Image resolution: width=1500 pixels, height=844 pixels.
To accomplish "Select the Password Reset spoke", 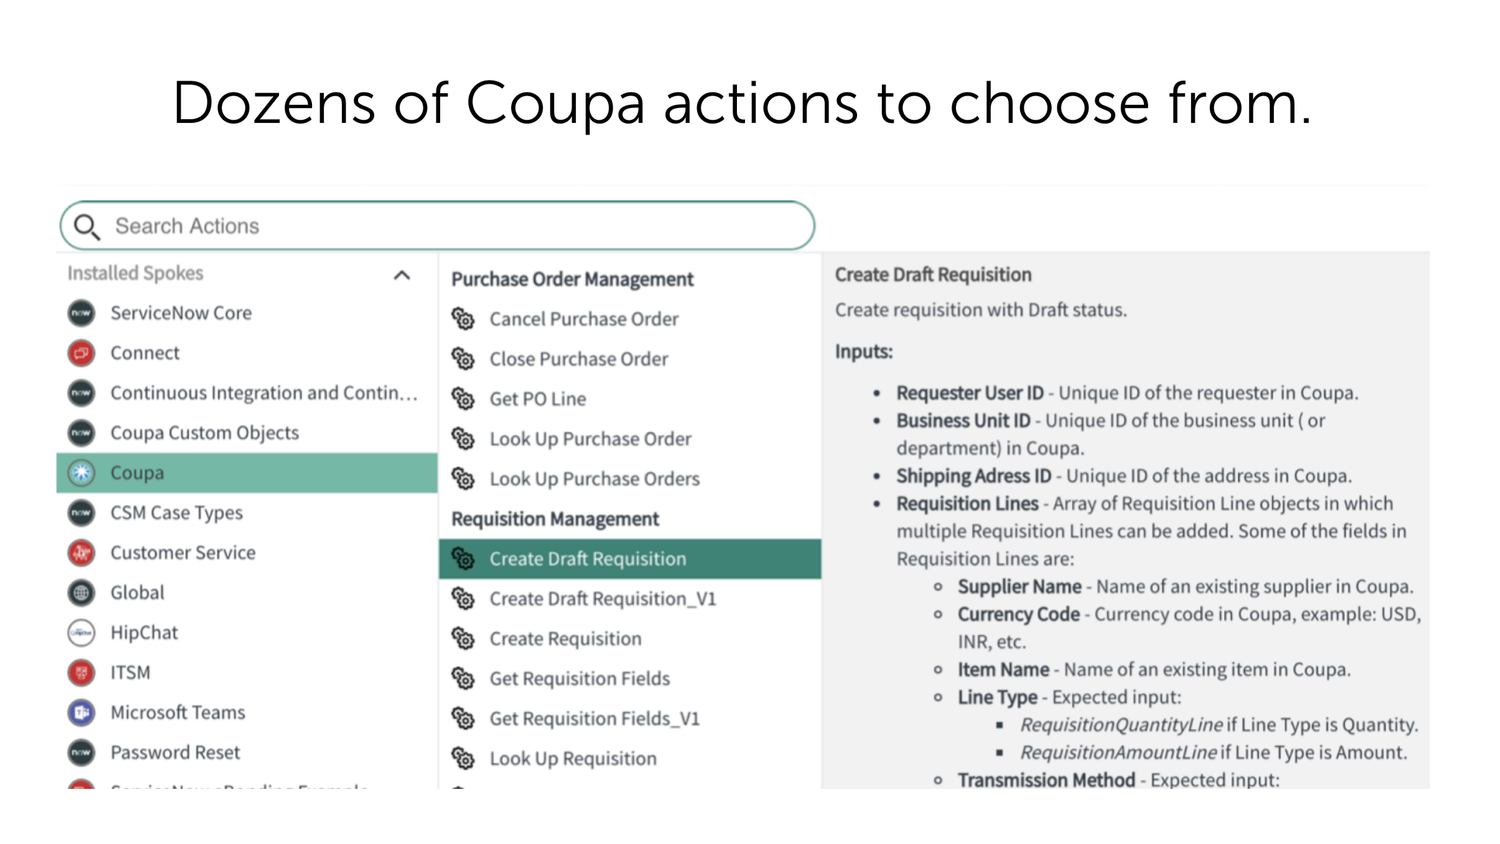I will tap(175, 752).
